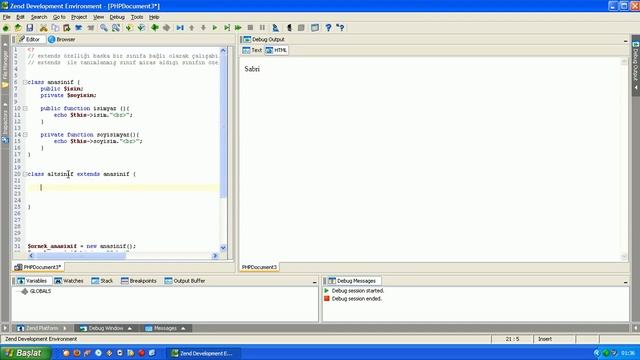
Task: Select the Text output tab
Action: [252, 50]
